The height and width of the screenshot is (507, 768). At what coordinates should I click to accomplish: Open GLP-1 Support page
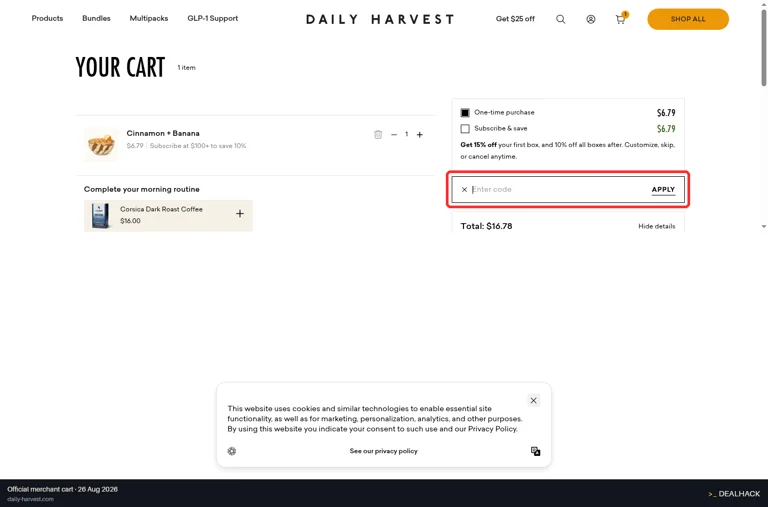(x=213, y=18)
